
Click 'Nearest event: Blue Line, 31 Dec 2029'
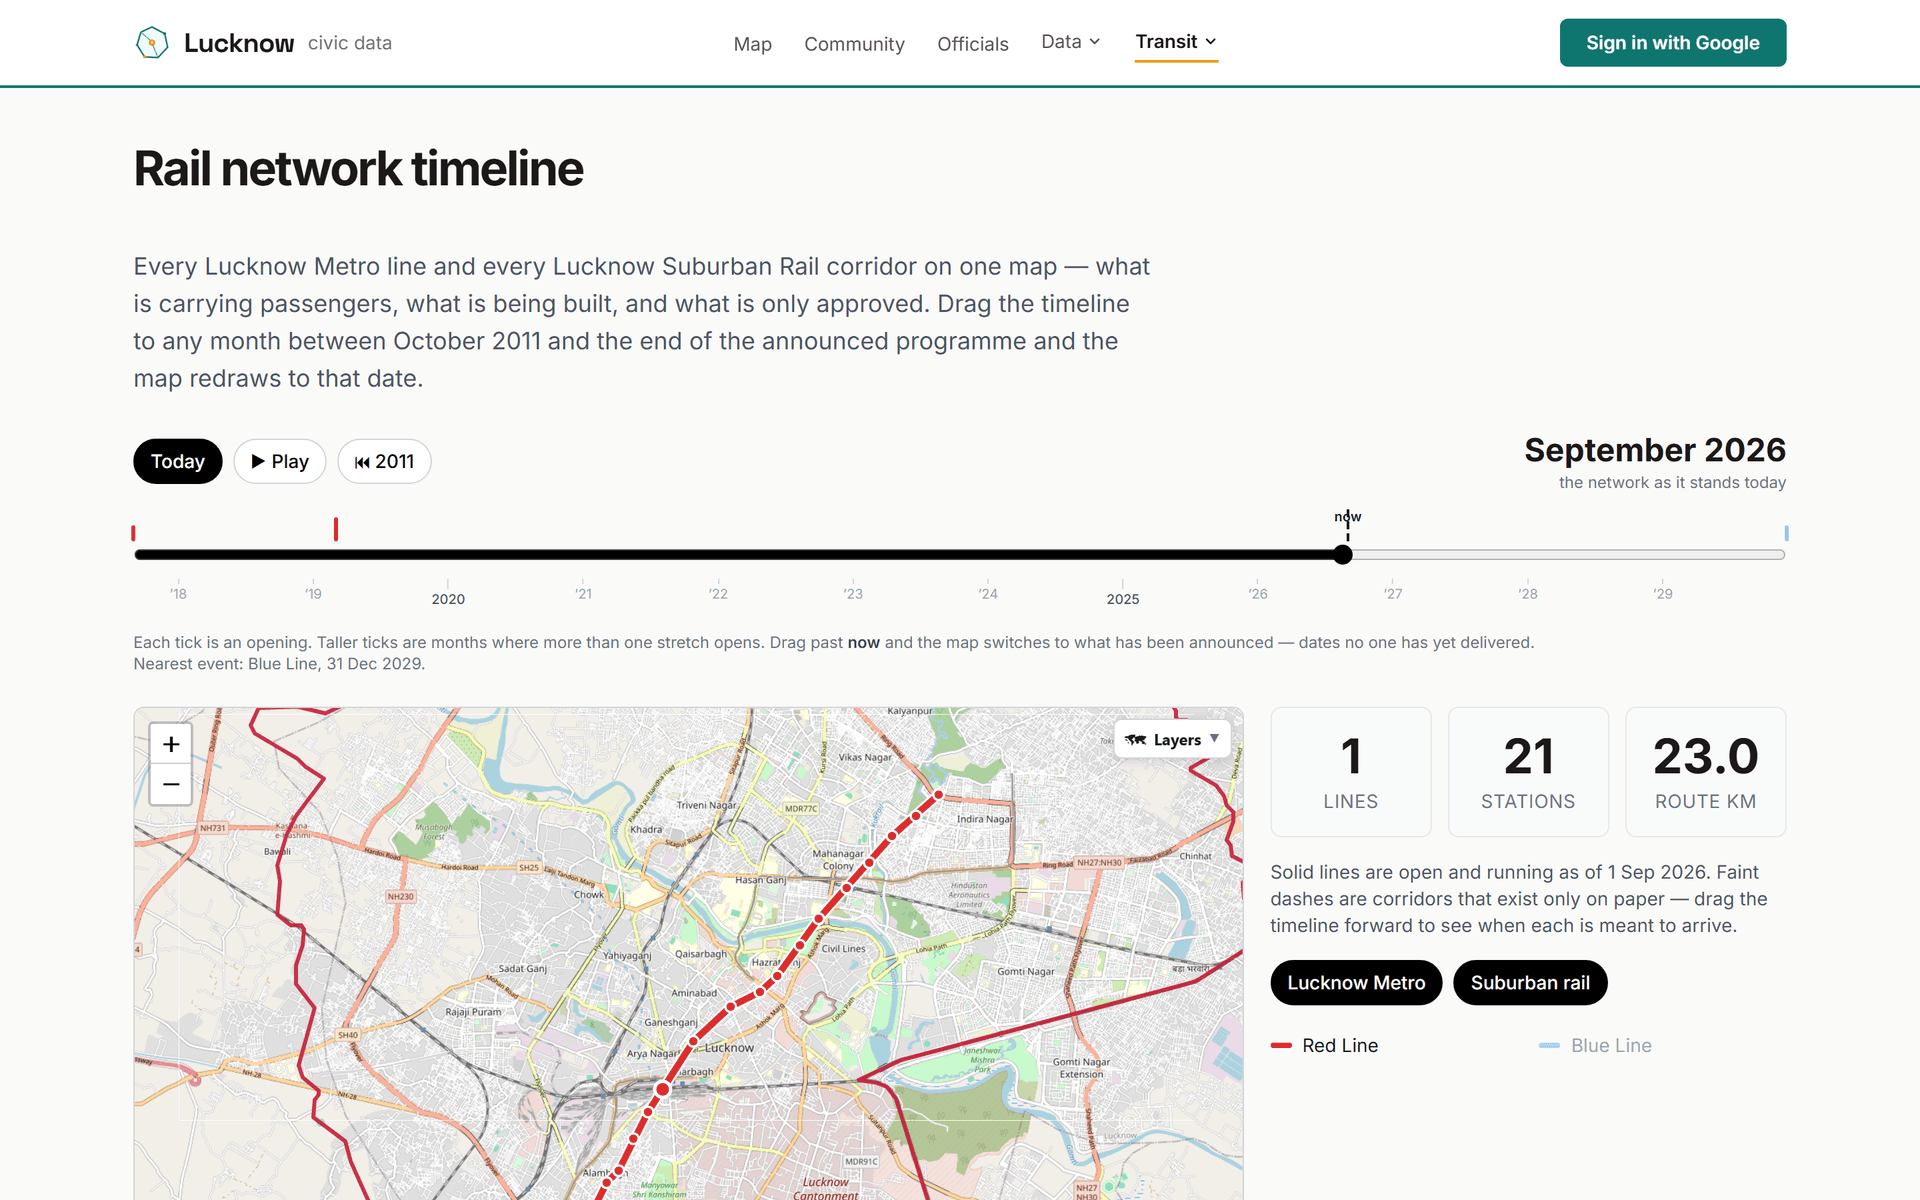pyautogui.click(x=279, y=664)
